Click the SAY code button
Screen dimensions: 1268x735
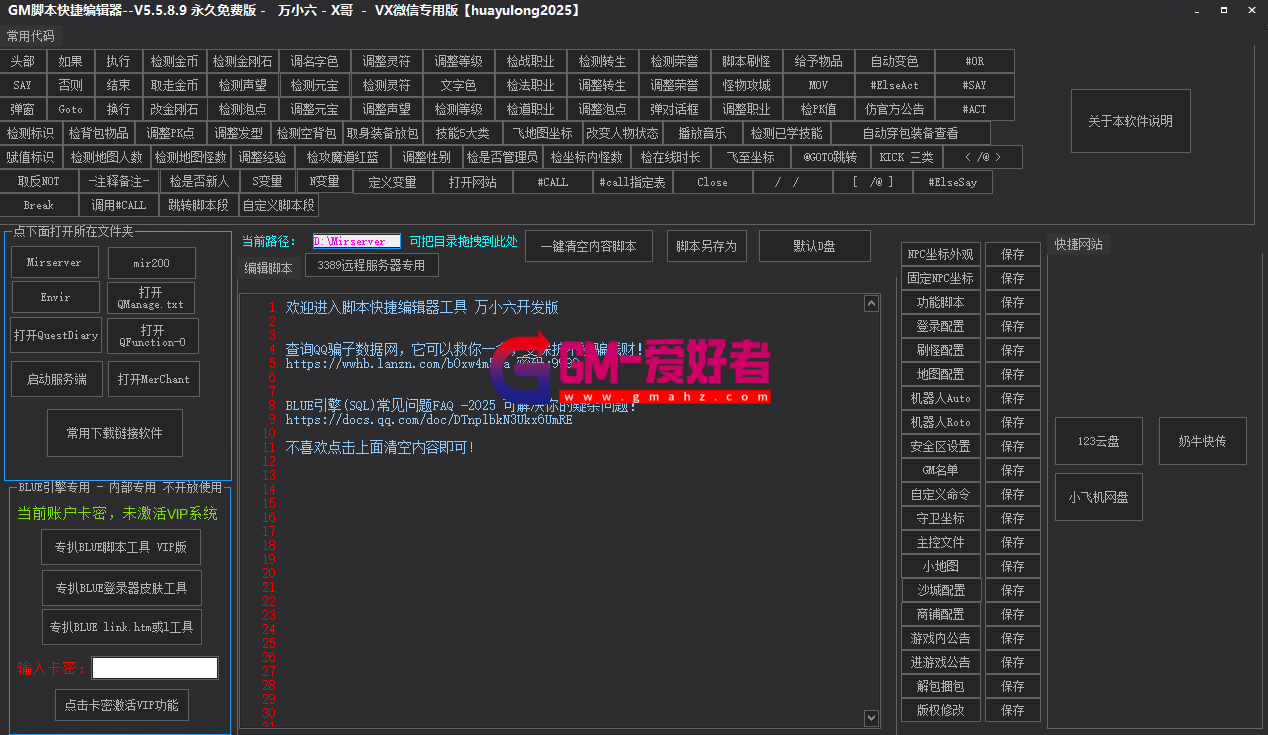coord(22,85)
